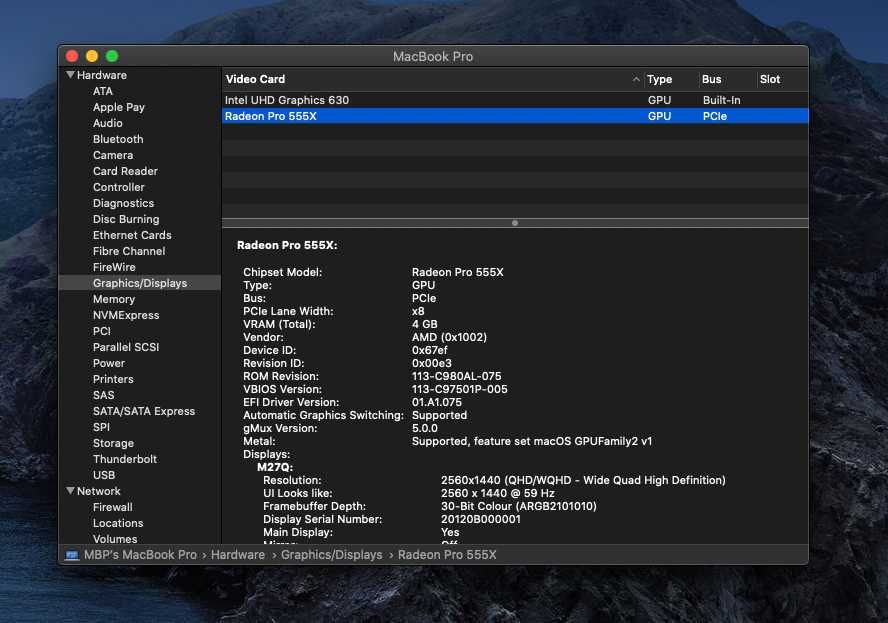Collapse the Hardware section disclosure triangle
888x623 pixels.
(70, 75)
